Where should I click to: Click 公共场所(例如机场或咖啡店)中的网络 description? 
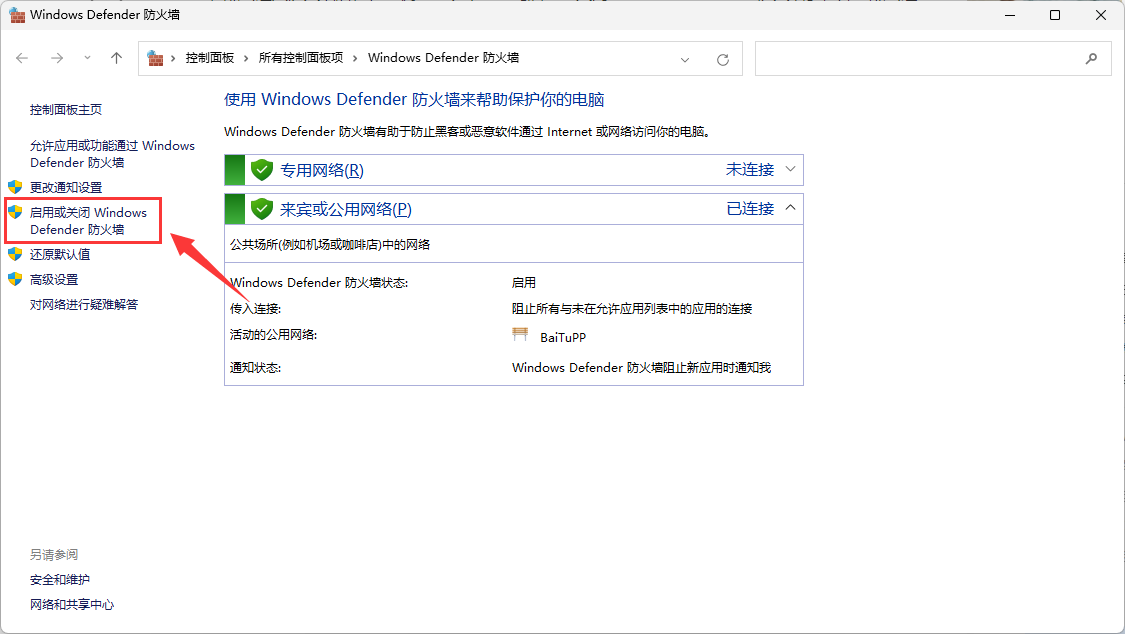pyautogui.click(x=330, y=245)
